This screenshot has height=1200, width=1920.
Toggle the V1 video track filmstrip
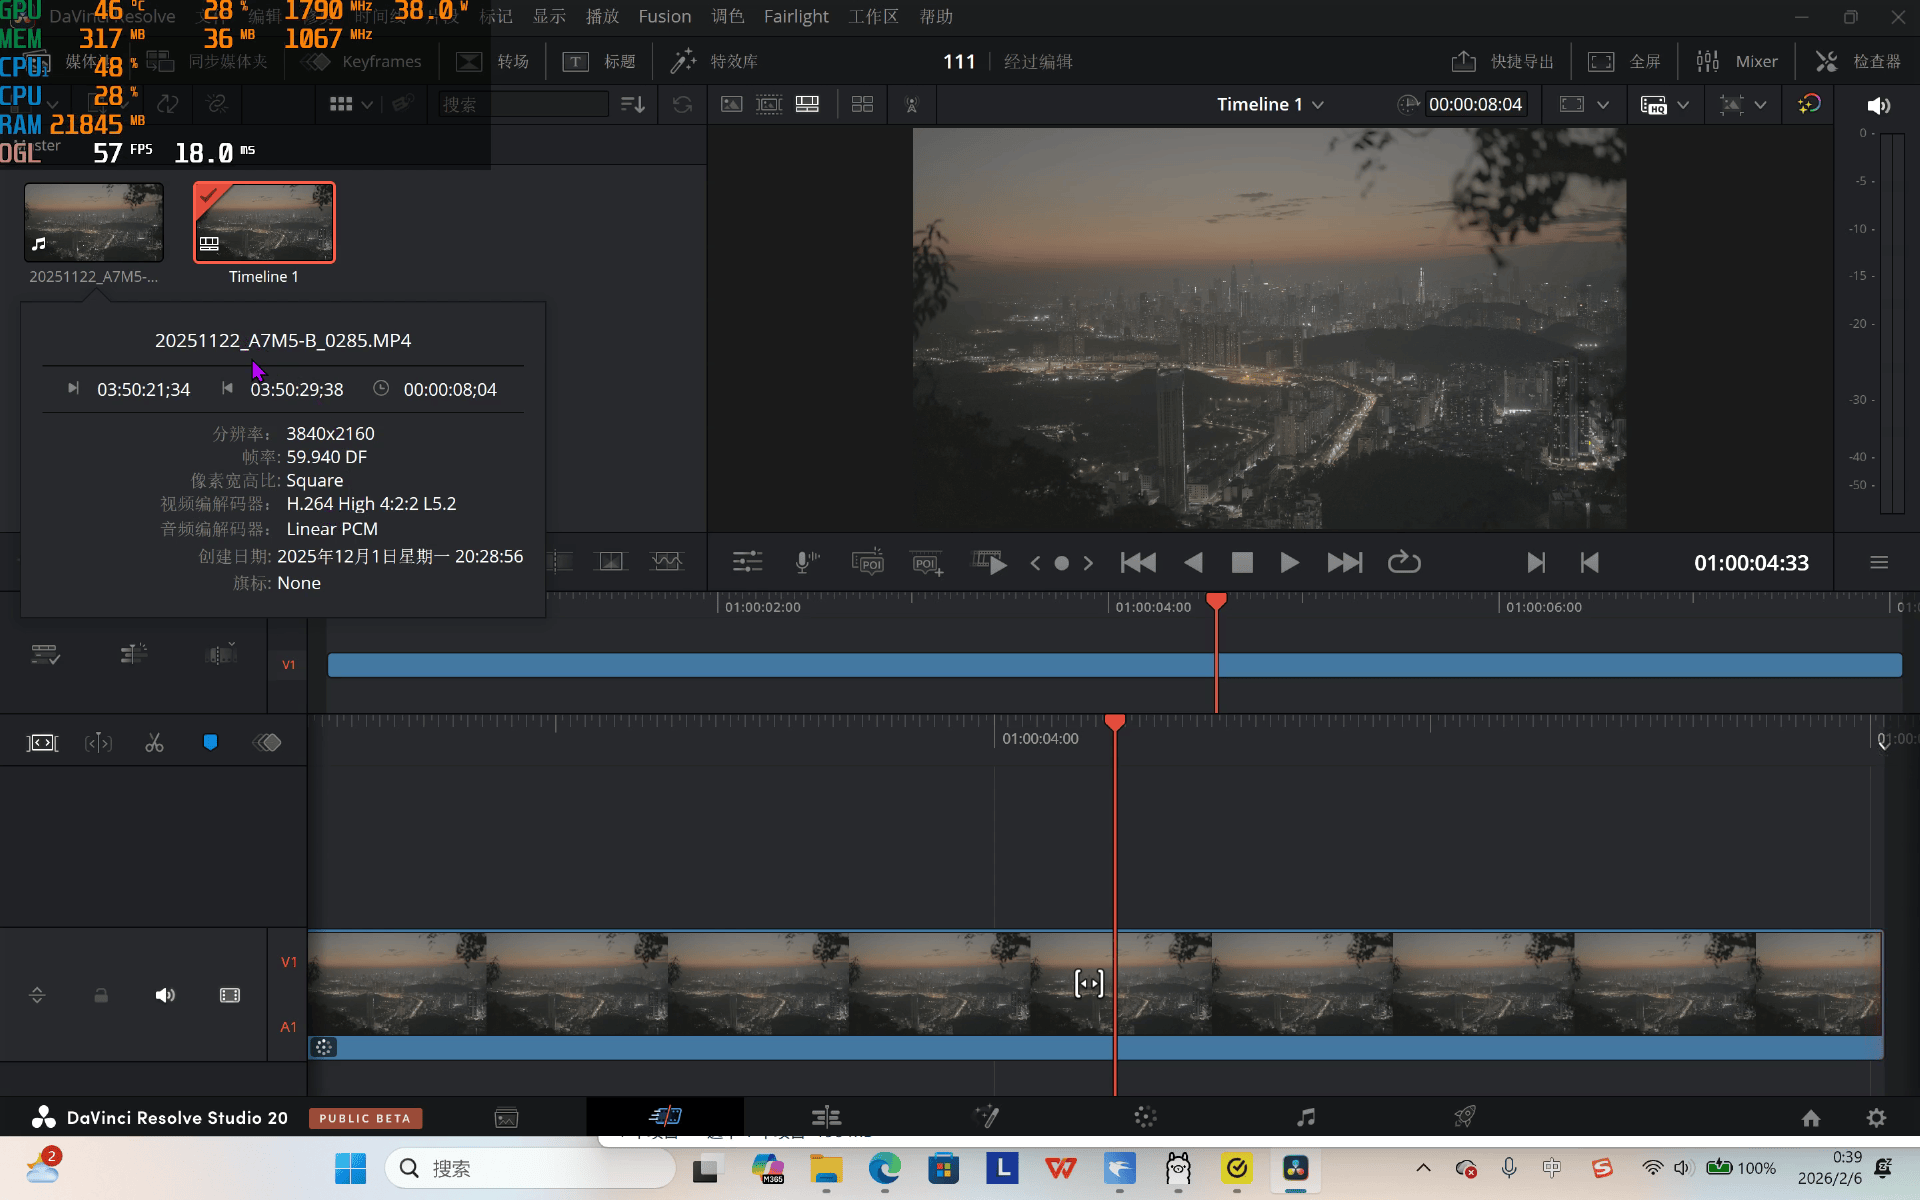230,995
